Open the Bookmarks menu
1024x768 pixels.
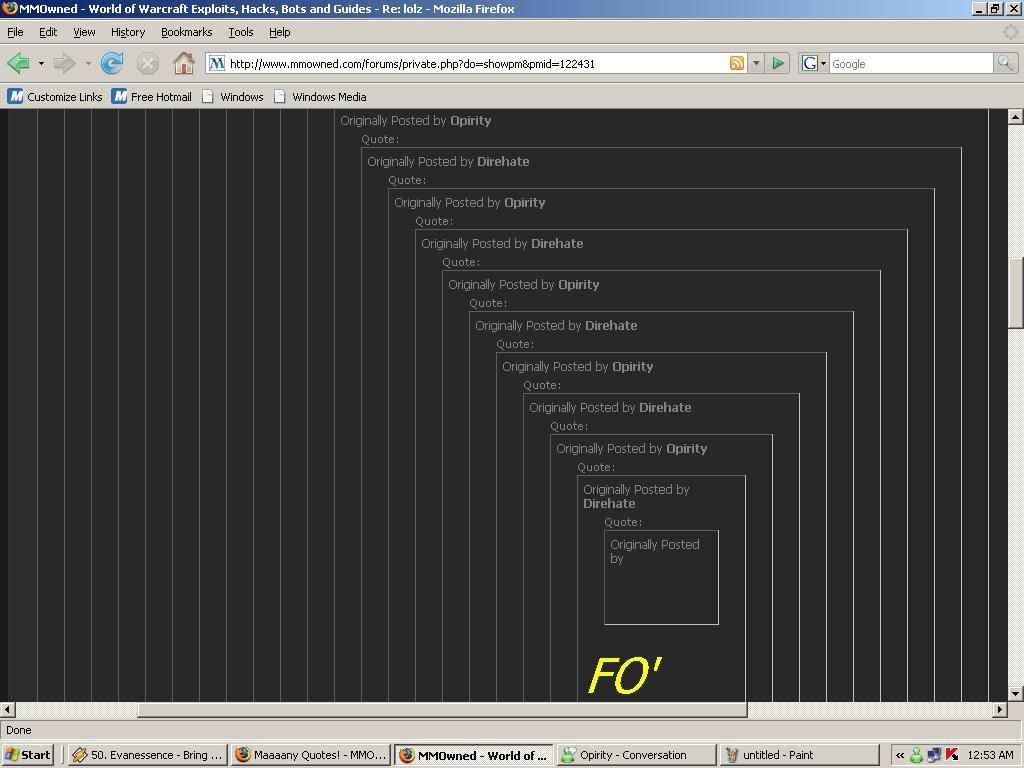[x=187, y=32]
